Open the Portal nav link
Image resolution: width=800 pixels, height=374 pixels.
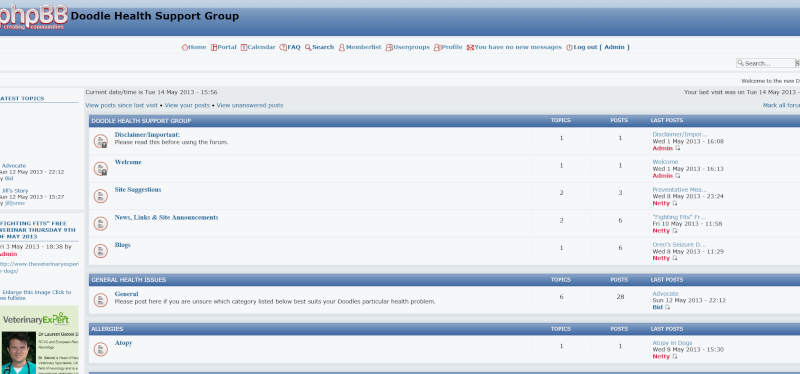tap(227, 47)
